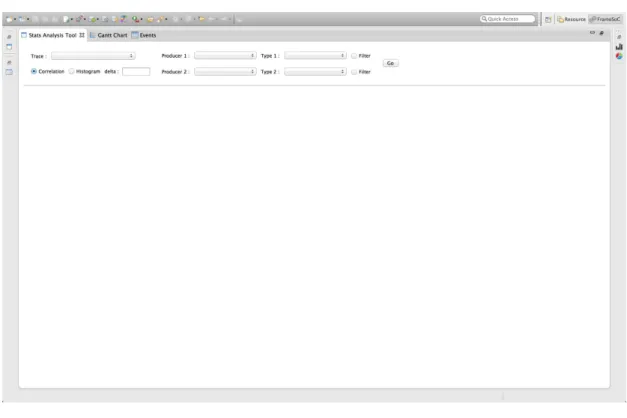Viewport: 627px width, 418px height.
Task: Enable the Filter checkbox next to Type 1
Action: click(x=354, y=56)
